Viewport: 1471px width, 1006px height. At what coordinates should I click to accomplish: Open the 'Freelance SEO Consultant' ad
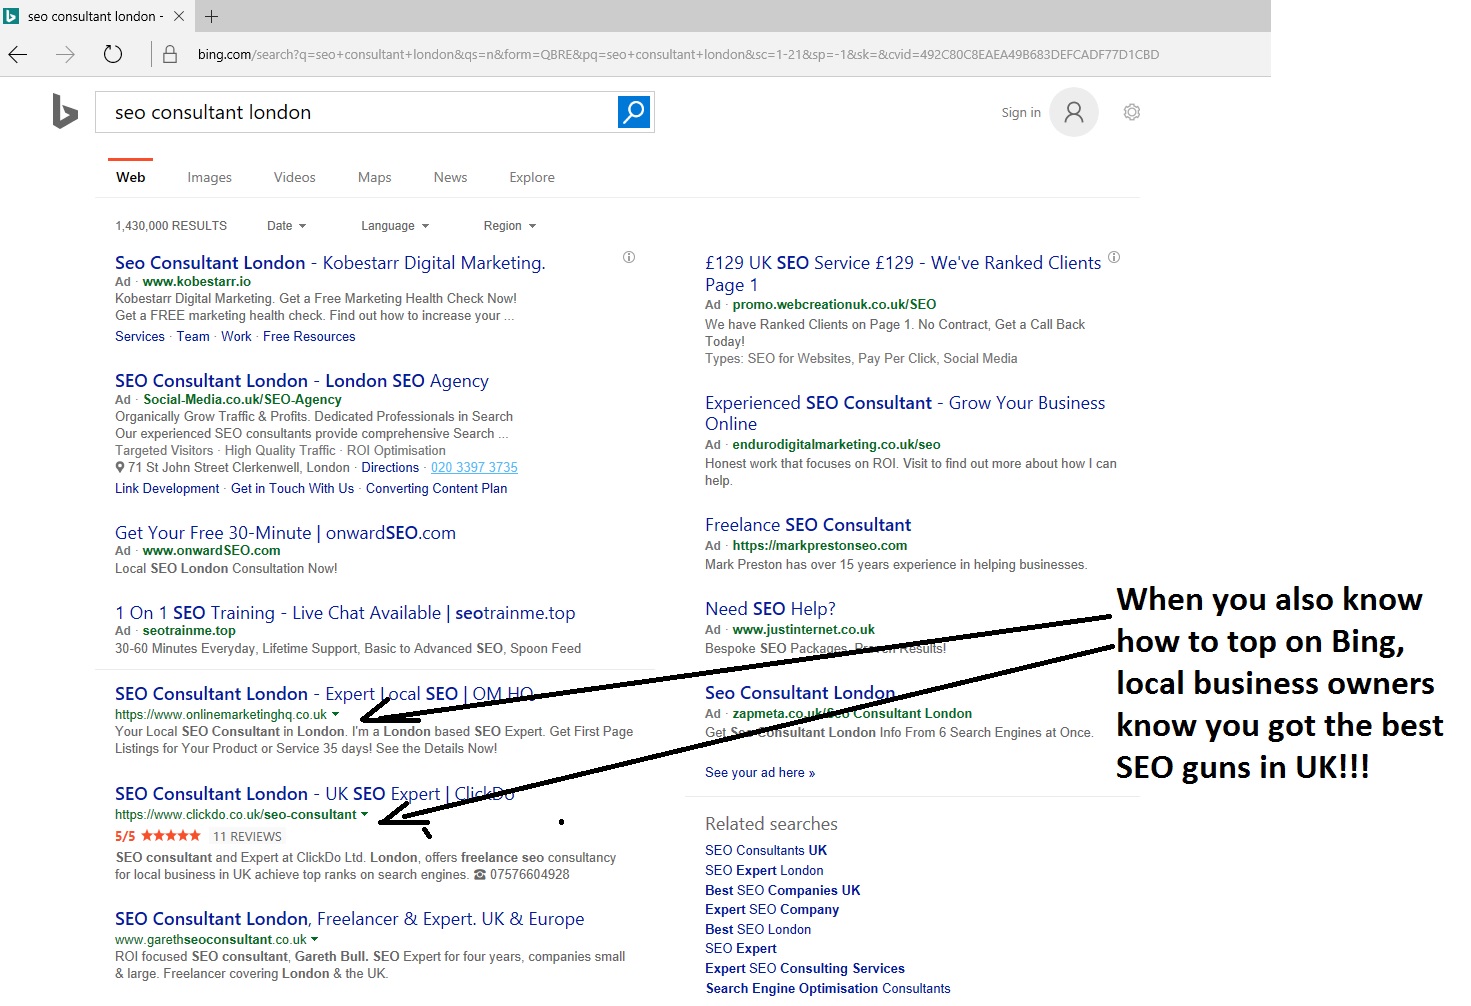pyautogui.click(x=808, y=525)
